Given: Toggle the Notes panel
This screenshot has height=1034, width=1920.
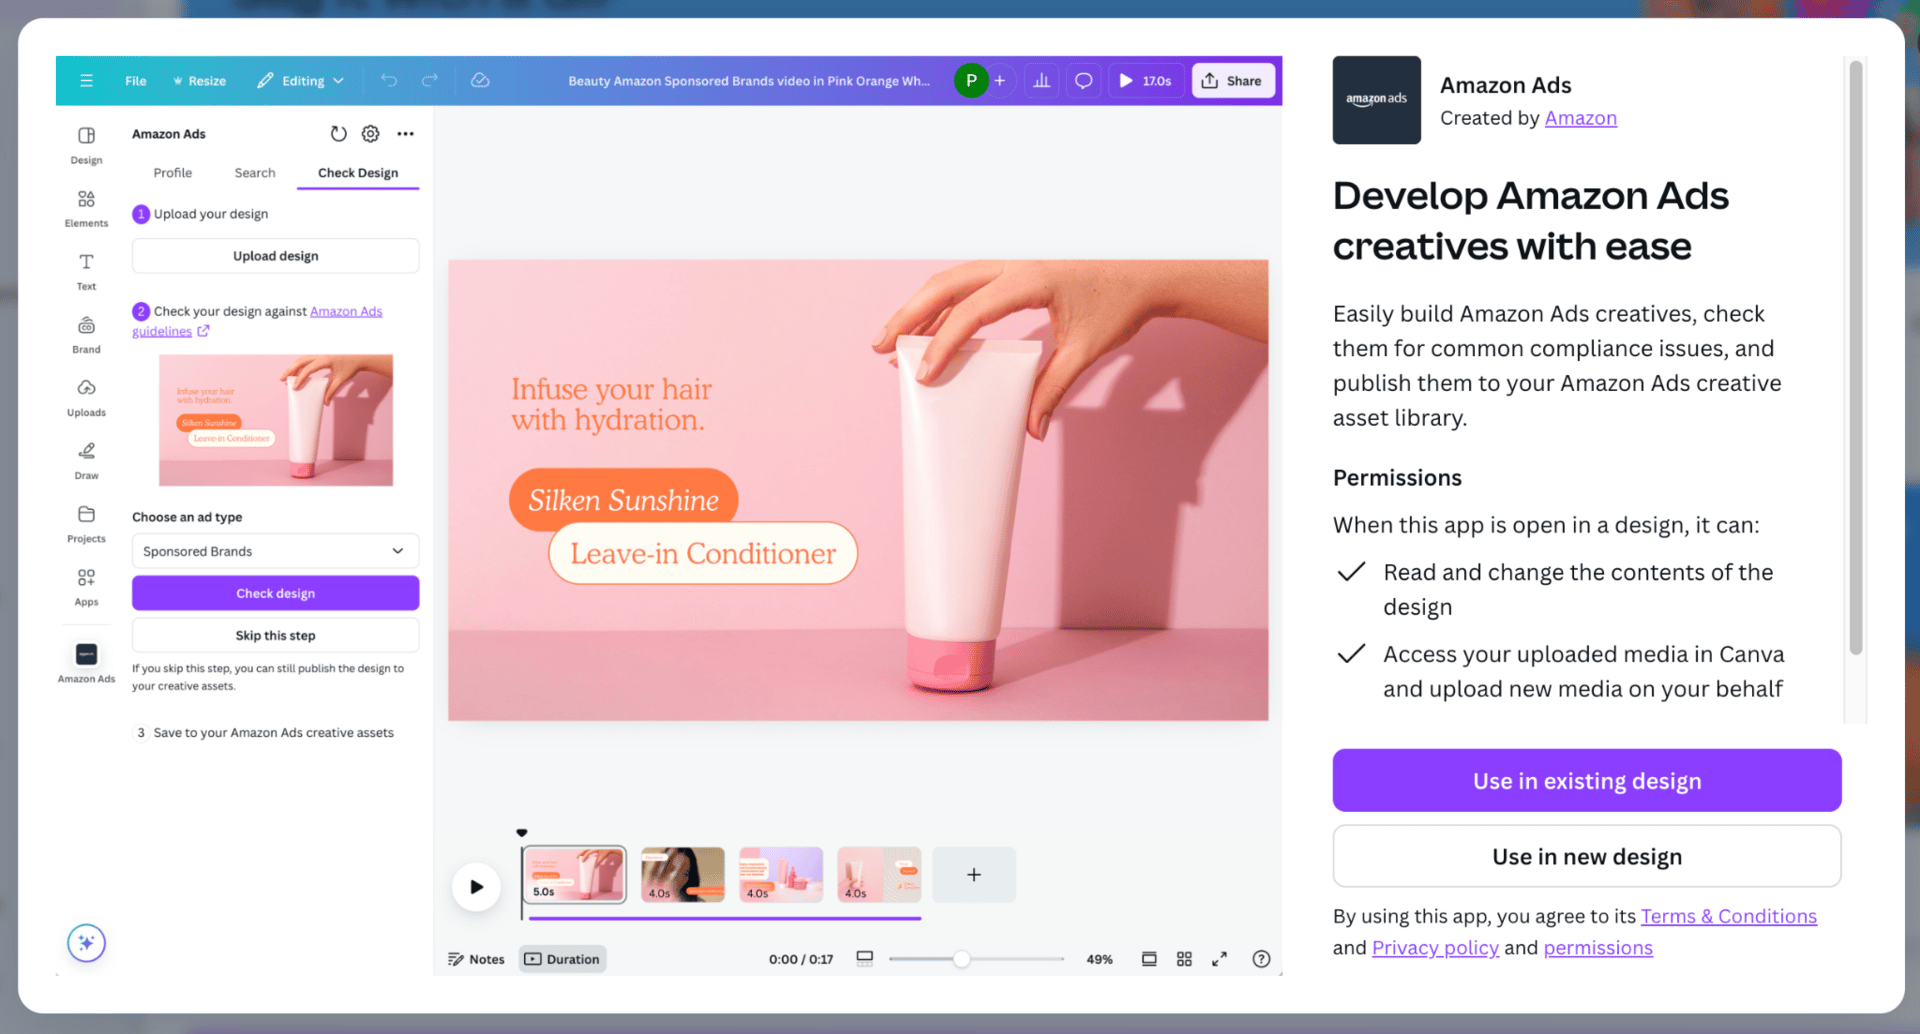Looking at the screenshot, I should [476, 959].
